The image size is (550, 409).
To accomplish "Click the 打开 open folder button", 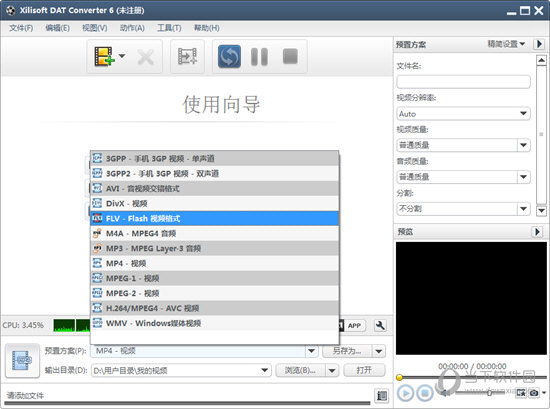I will tap(364, 370).
